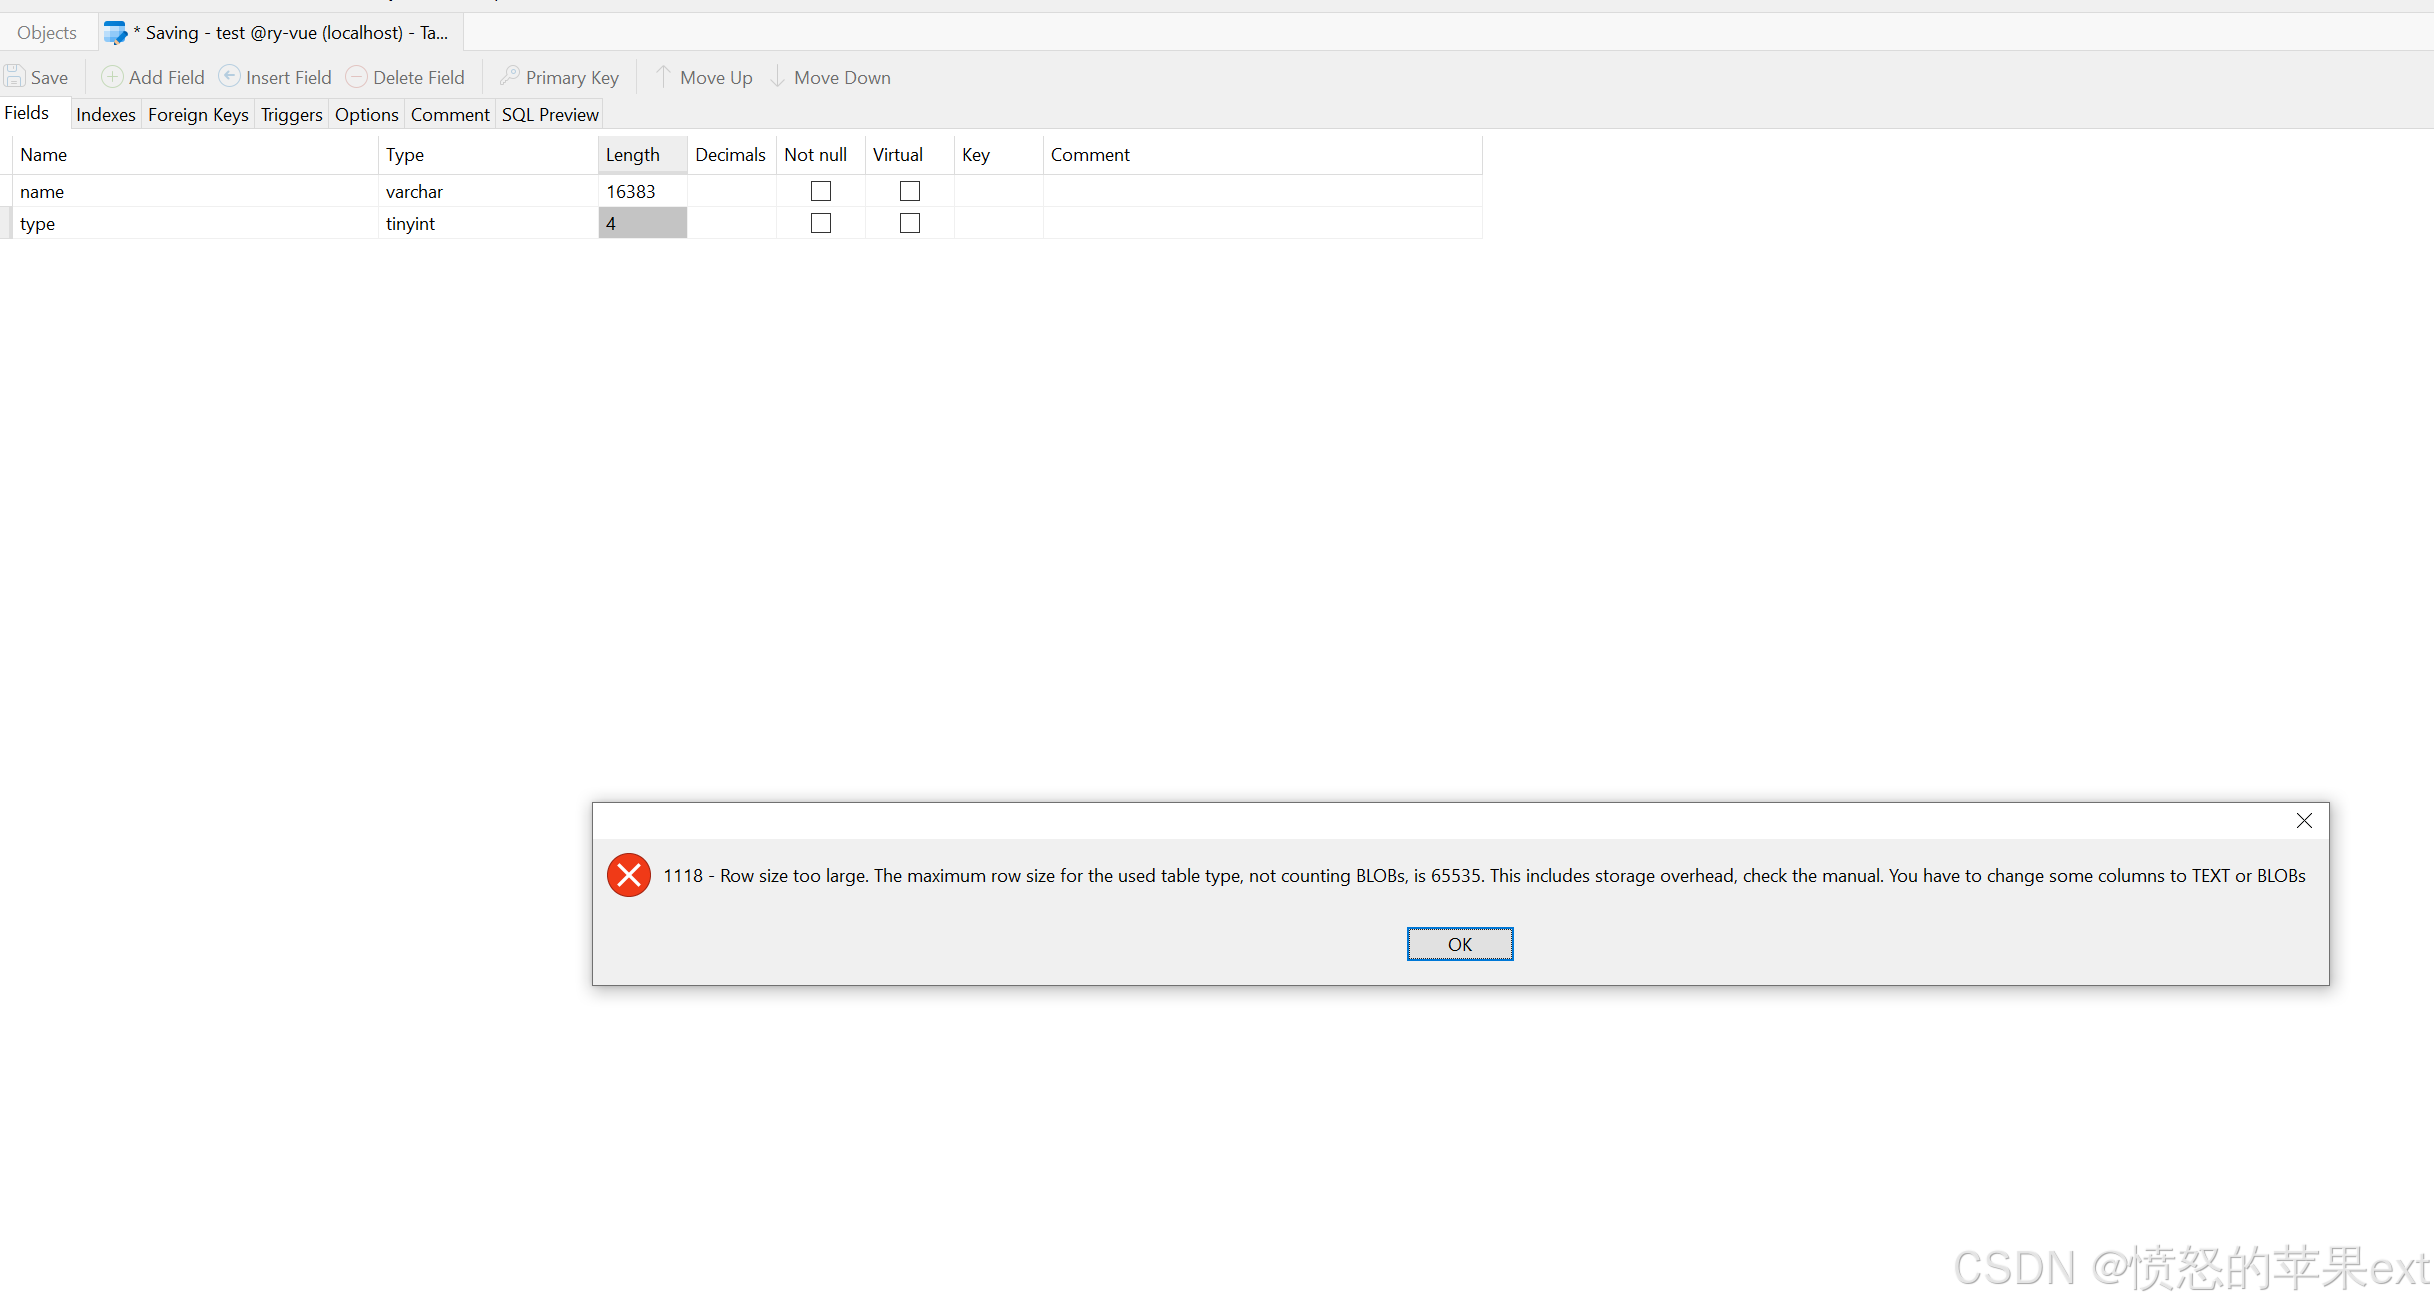The image size is (2434, 1308).
Task: Click the Move Up arrow icon
Action: click(663, 77)
